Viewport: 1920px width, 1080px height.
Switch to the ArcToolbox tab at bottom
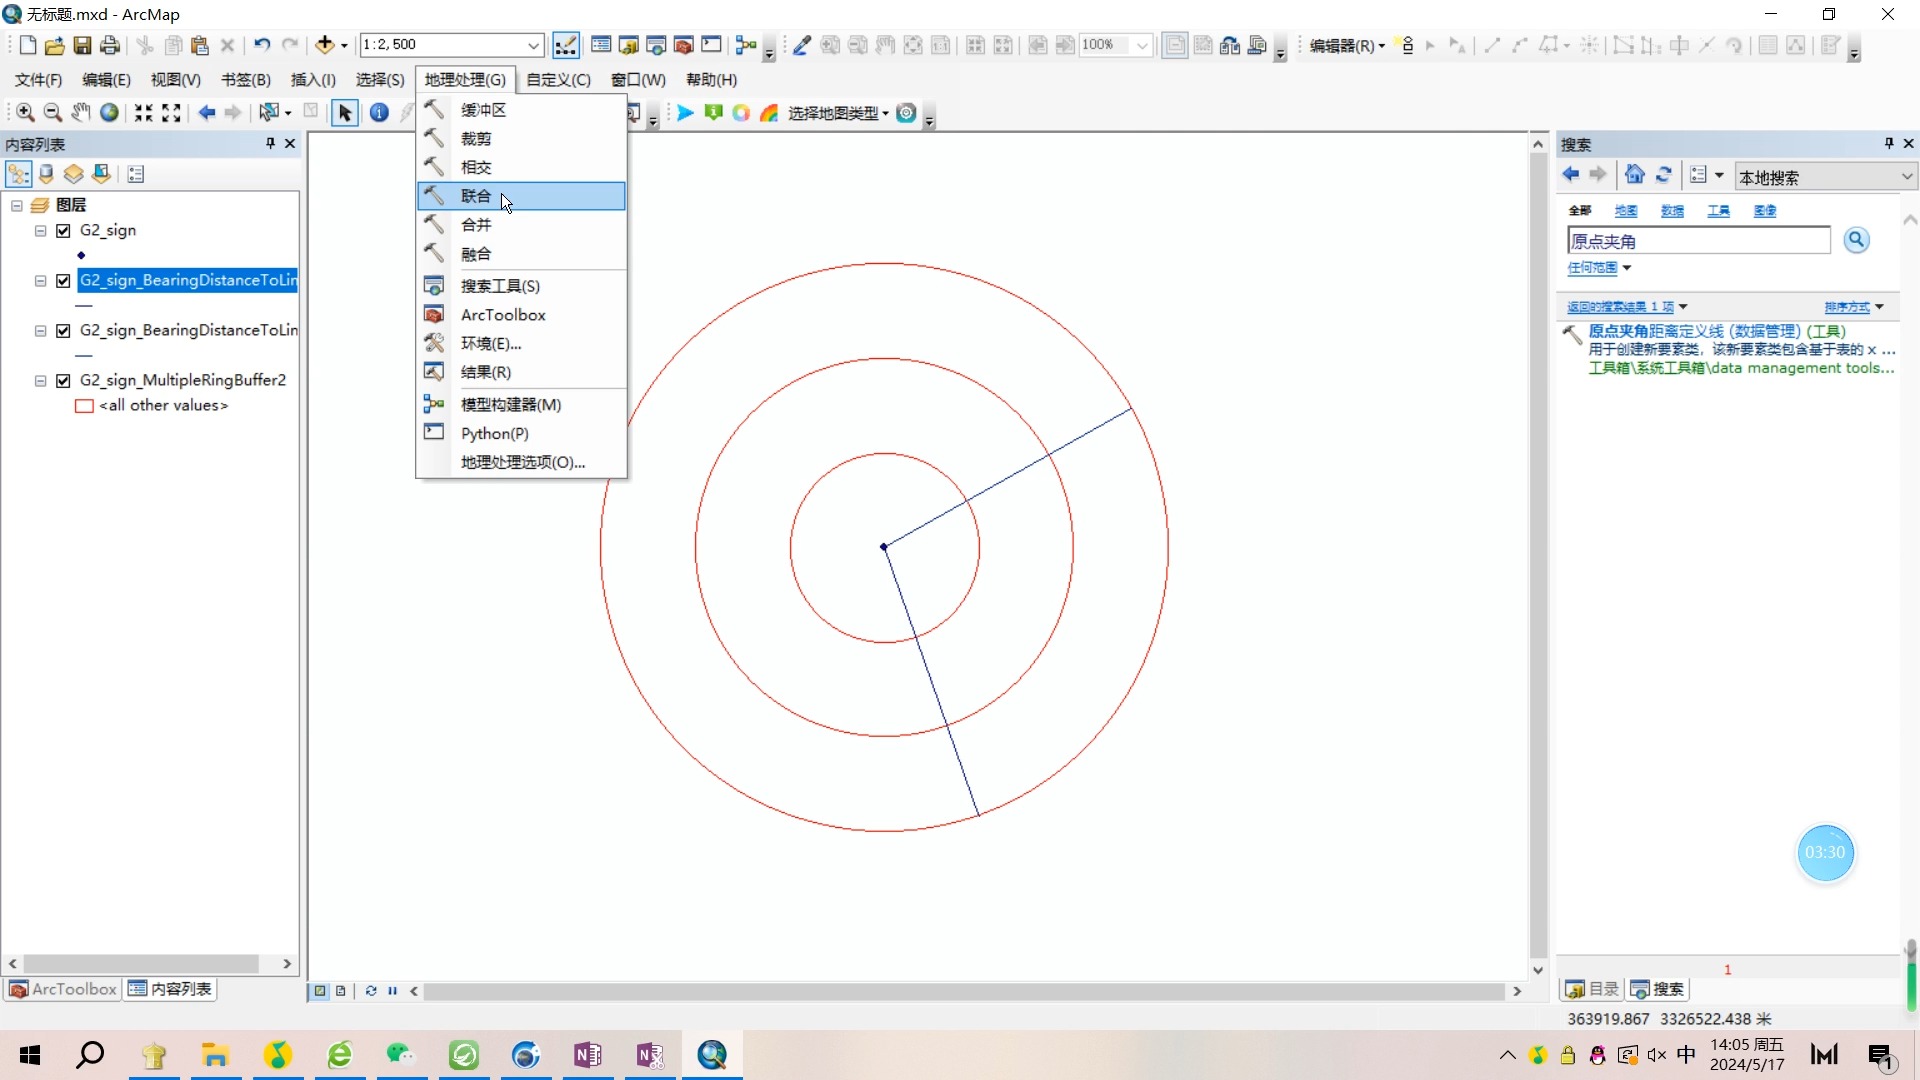click(x=63, y=989)
